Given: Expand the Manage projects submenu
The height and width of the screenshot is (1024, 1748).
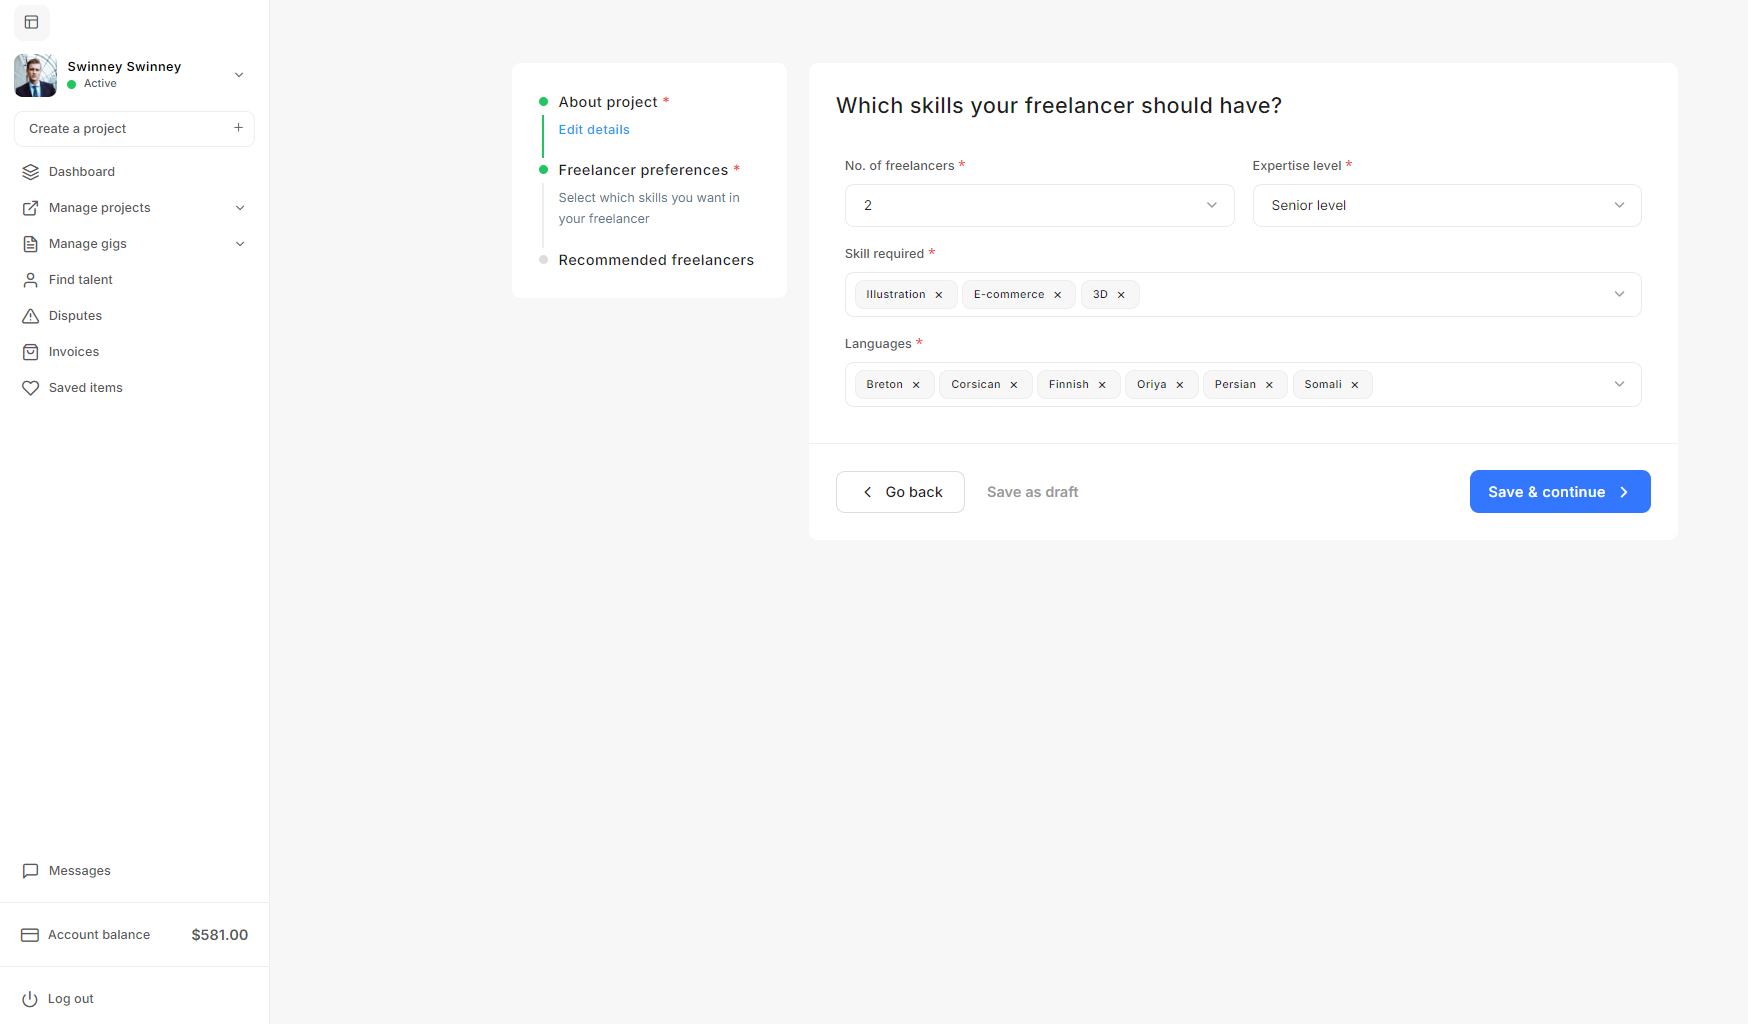Looking at the screenshot, I should (239, 208).
